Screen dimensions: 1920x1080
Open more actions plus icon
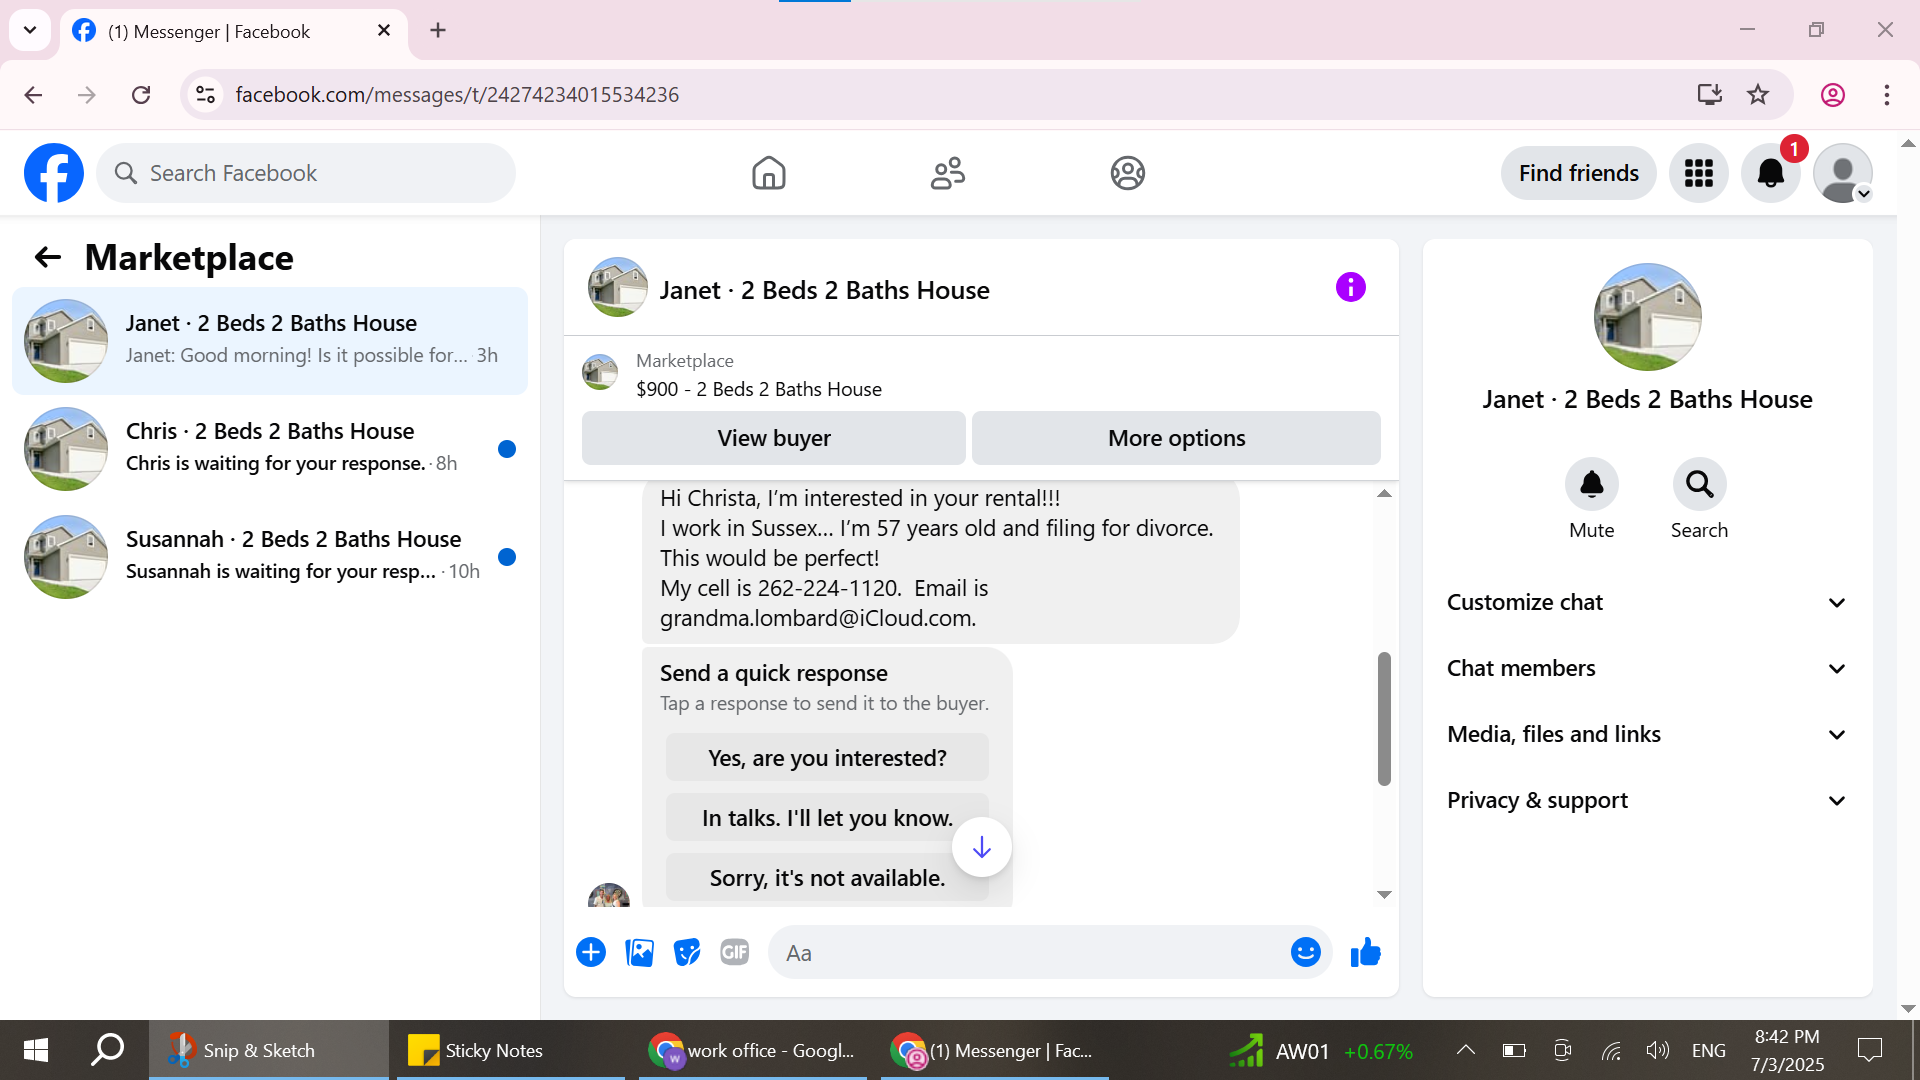(x=591, y=953)
